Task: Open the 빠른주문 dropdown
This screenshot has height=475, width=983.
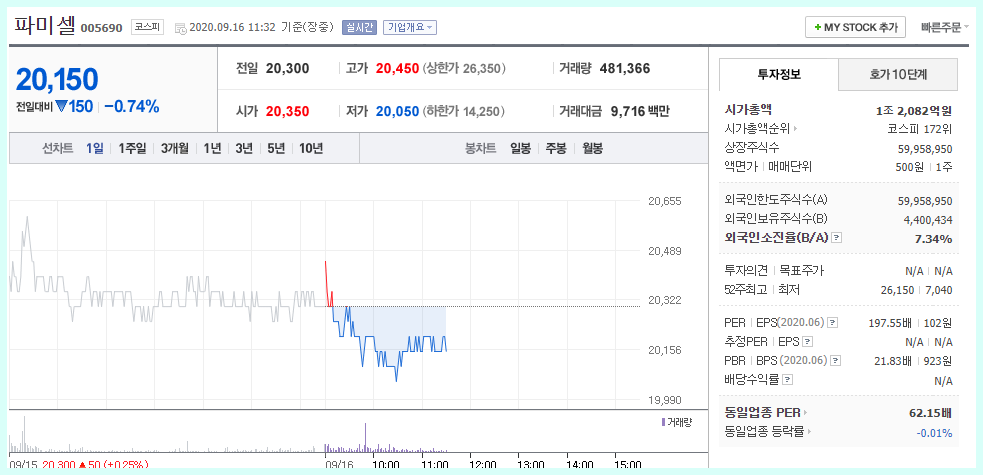Action: (945, 28)
